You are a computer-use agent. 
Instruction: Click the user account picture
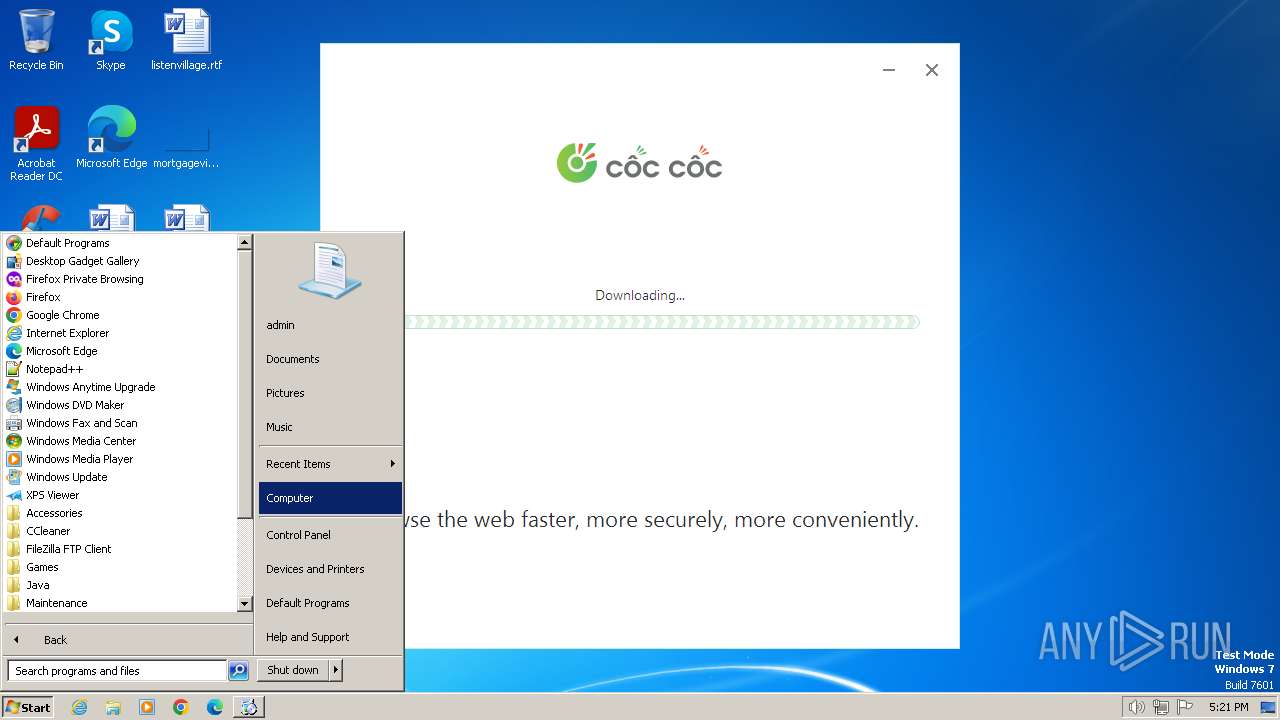330,271
